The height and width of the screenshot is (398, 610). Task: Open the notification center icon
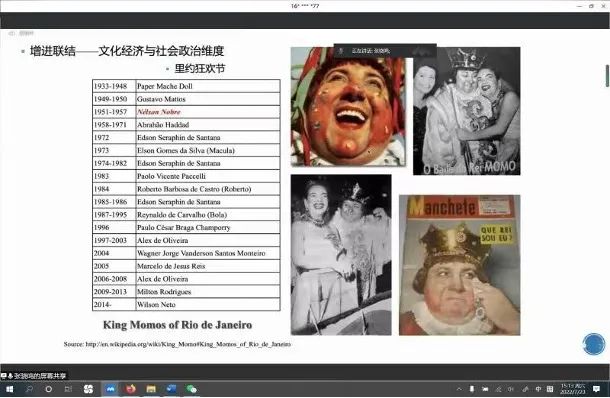coord(596,389)
